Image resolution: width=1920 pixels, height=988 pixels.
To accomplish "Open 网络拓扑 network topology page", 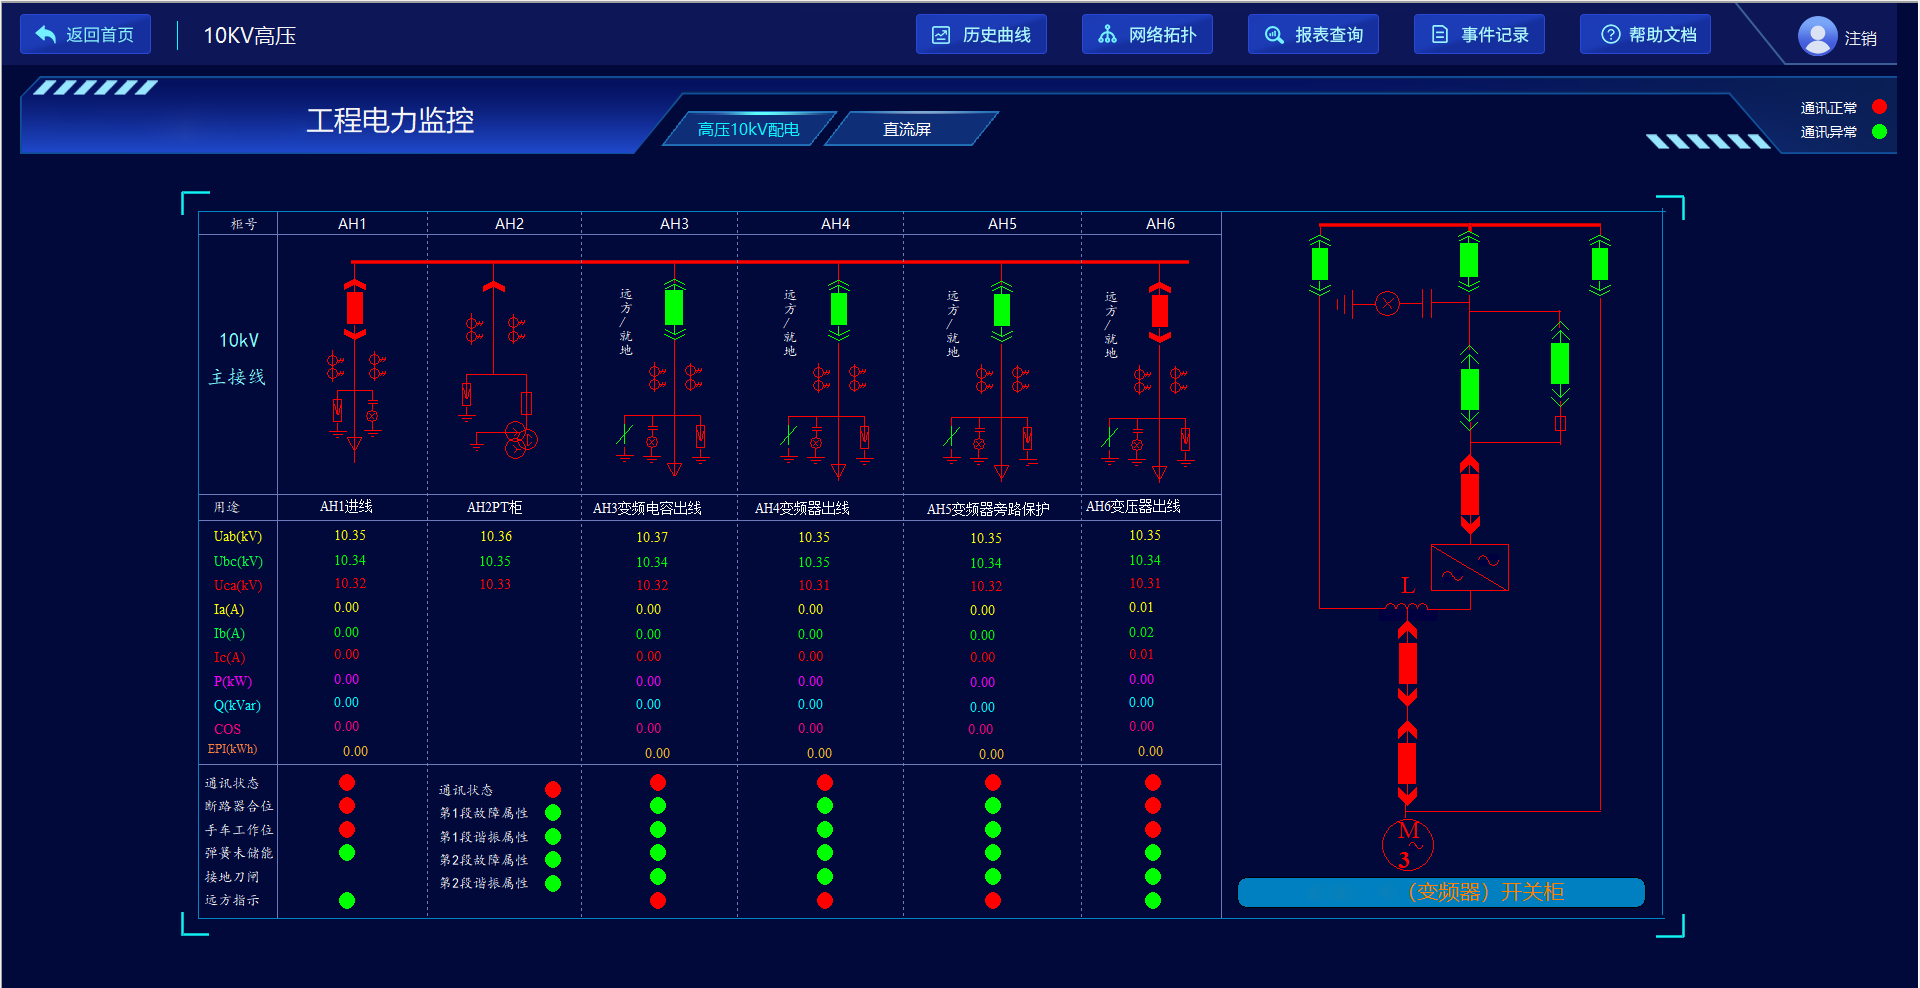I will click(x=1147, y=35).
